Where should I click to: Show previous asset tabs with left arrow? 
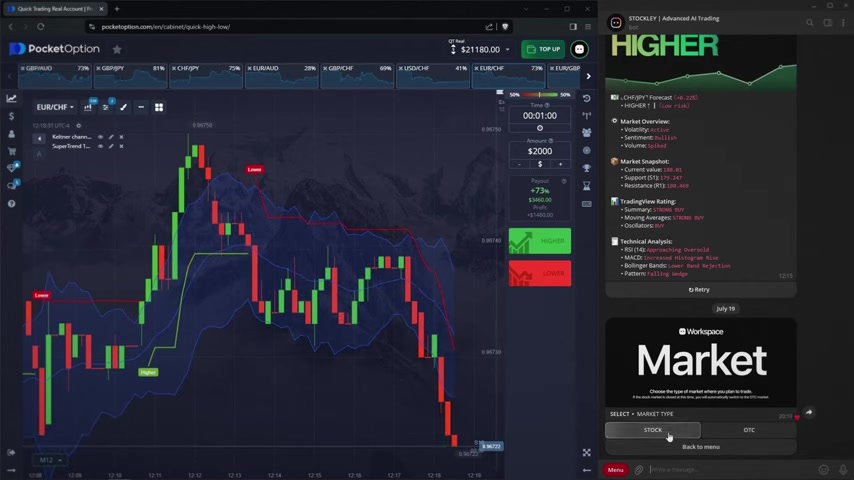[x=9, y=76]
